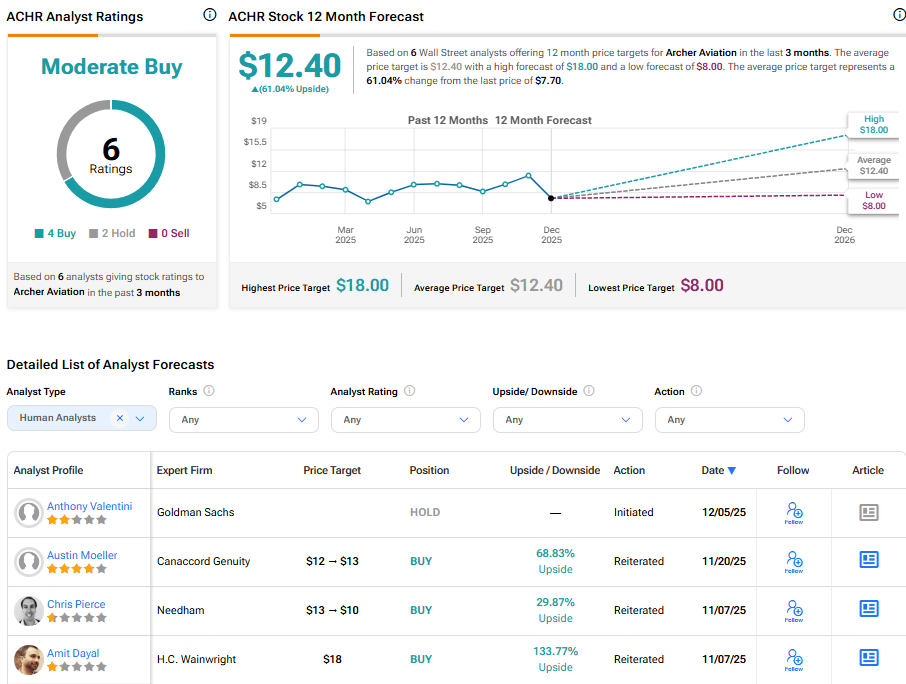Viewport: 906px width, 684px height.
Task: Open Chris Pierce's analyst profile
Action: coord(76,604)
